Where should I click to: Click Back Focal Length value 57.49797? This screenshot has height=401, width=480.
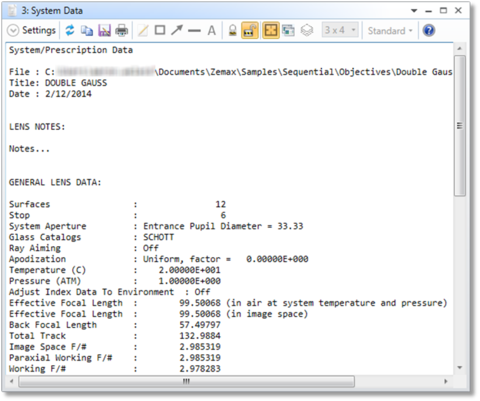[x=200, y=325]
